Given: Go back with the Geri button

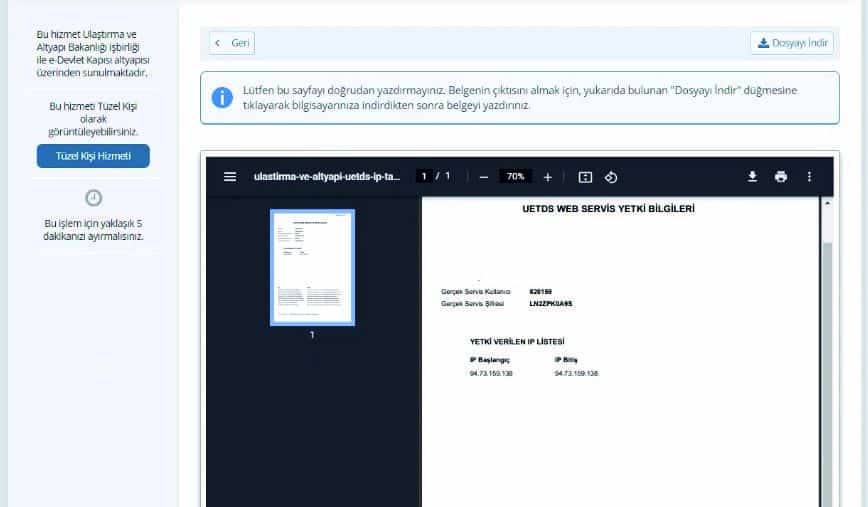Looking at the screenshot, I should point(232,43).
